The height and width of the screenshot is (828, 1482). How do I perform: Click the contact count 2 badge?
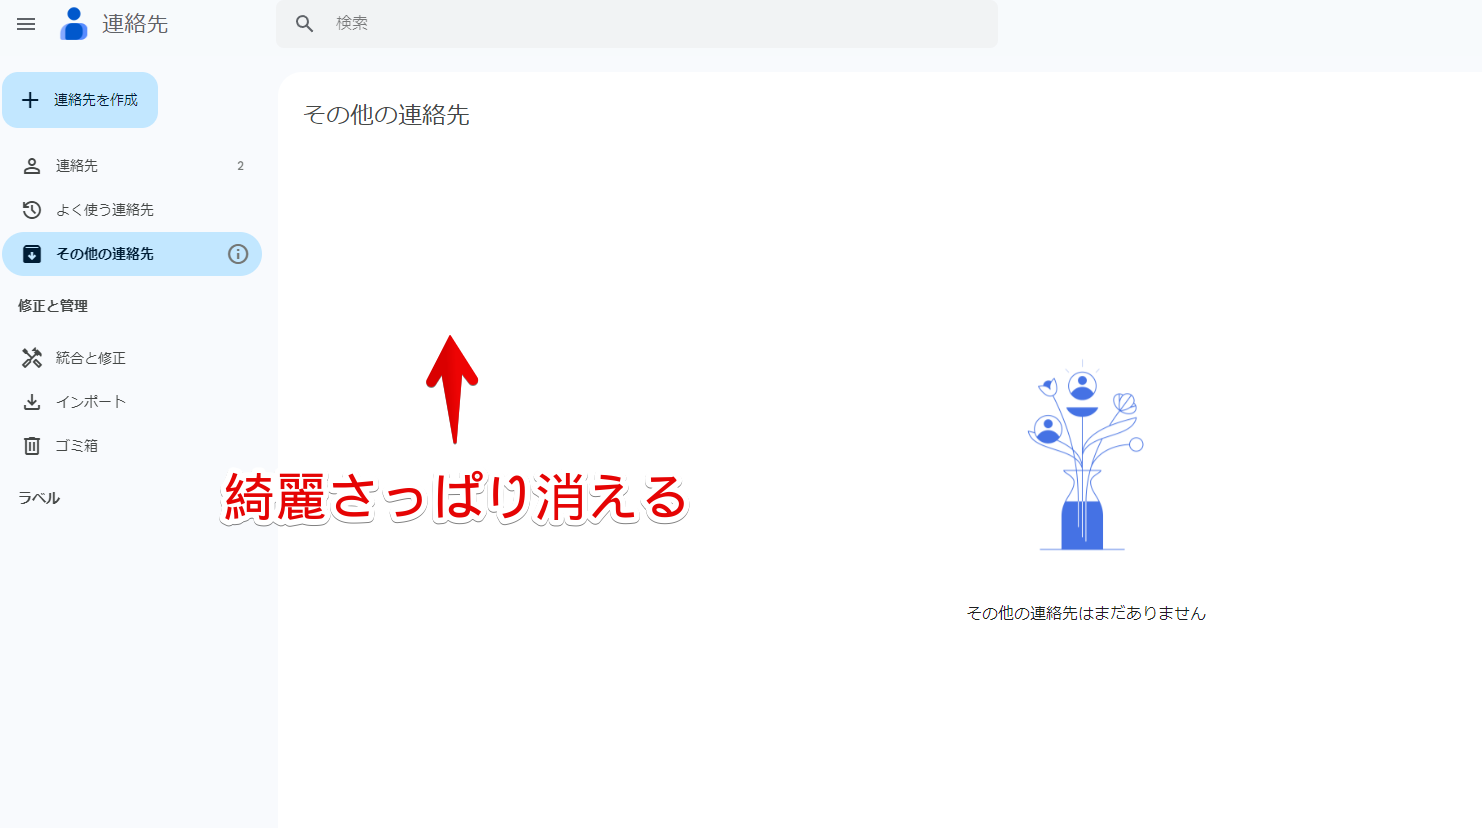[x=240, y=166]
